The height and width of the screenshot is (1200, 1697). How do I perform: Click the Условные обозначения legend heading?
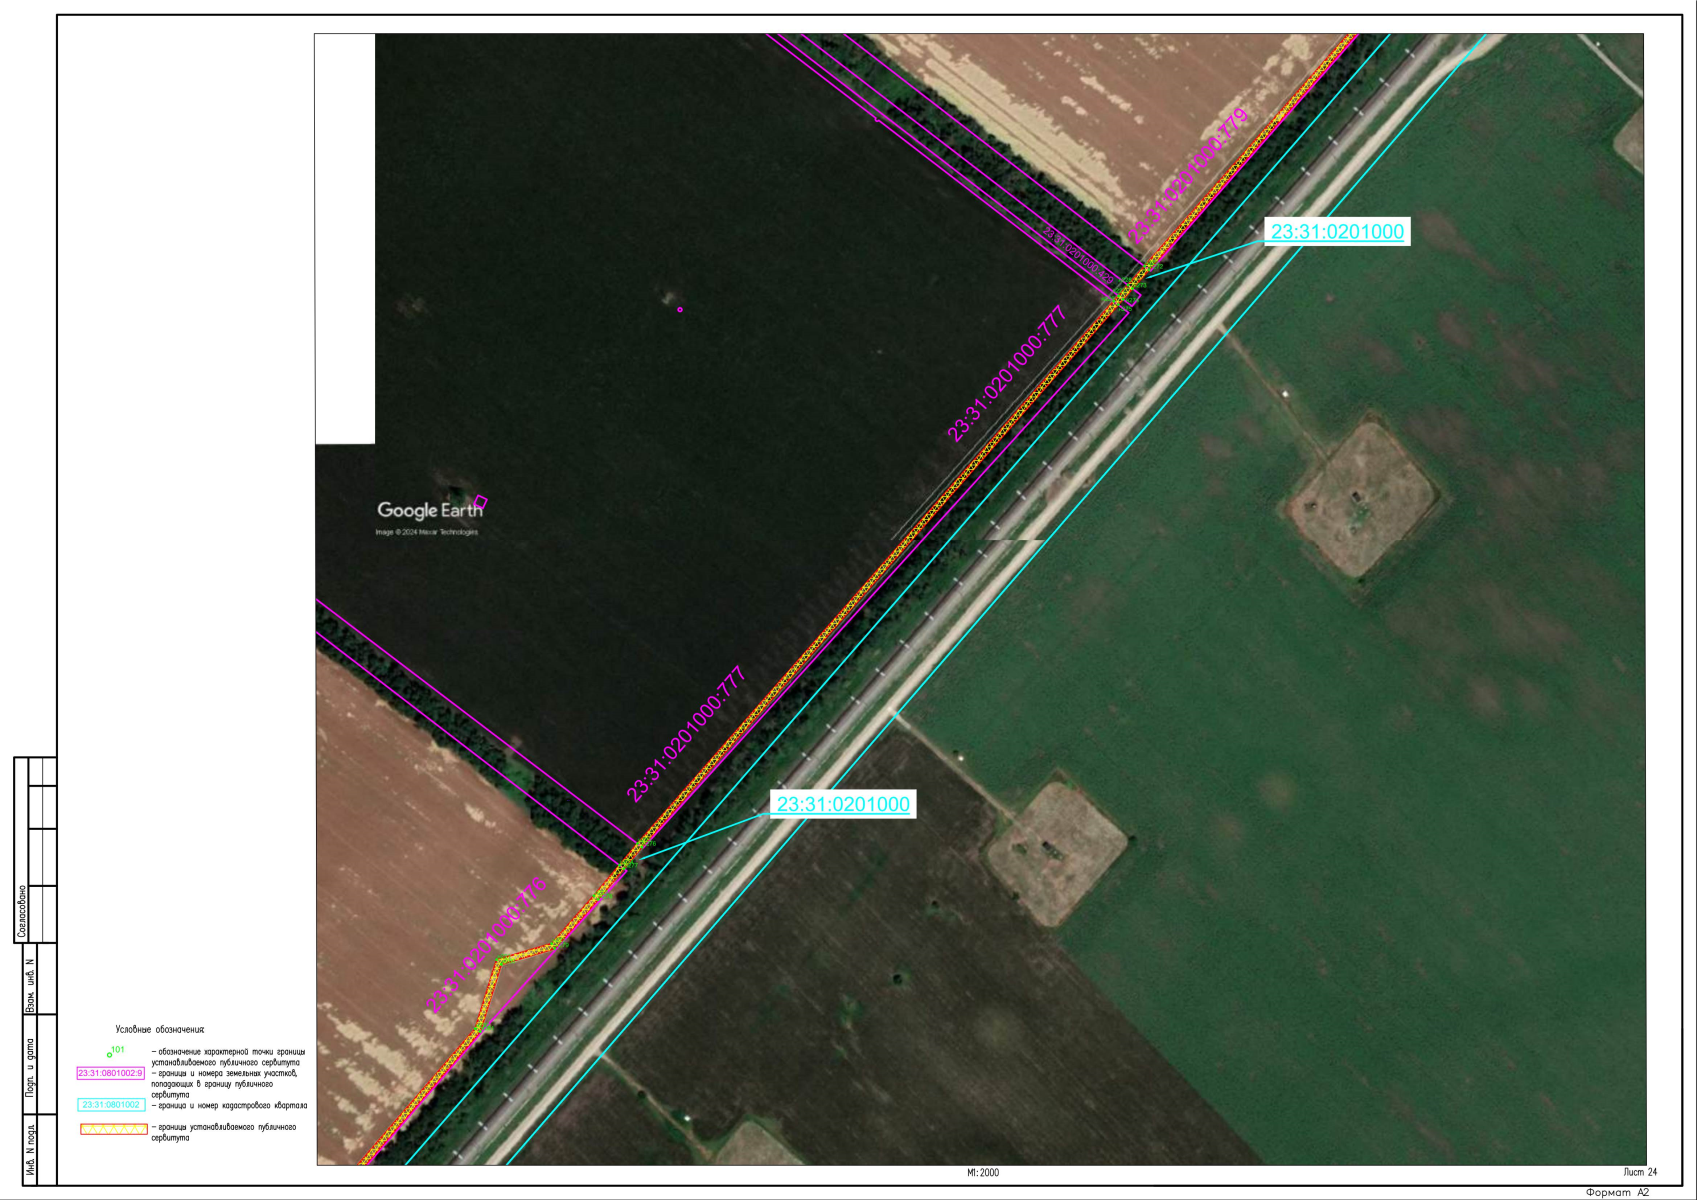pos(160,1029)
